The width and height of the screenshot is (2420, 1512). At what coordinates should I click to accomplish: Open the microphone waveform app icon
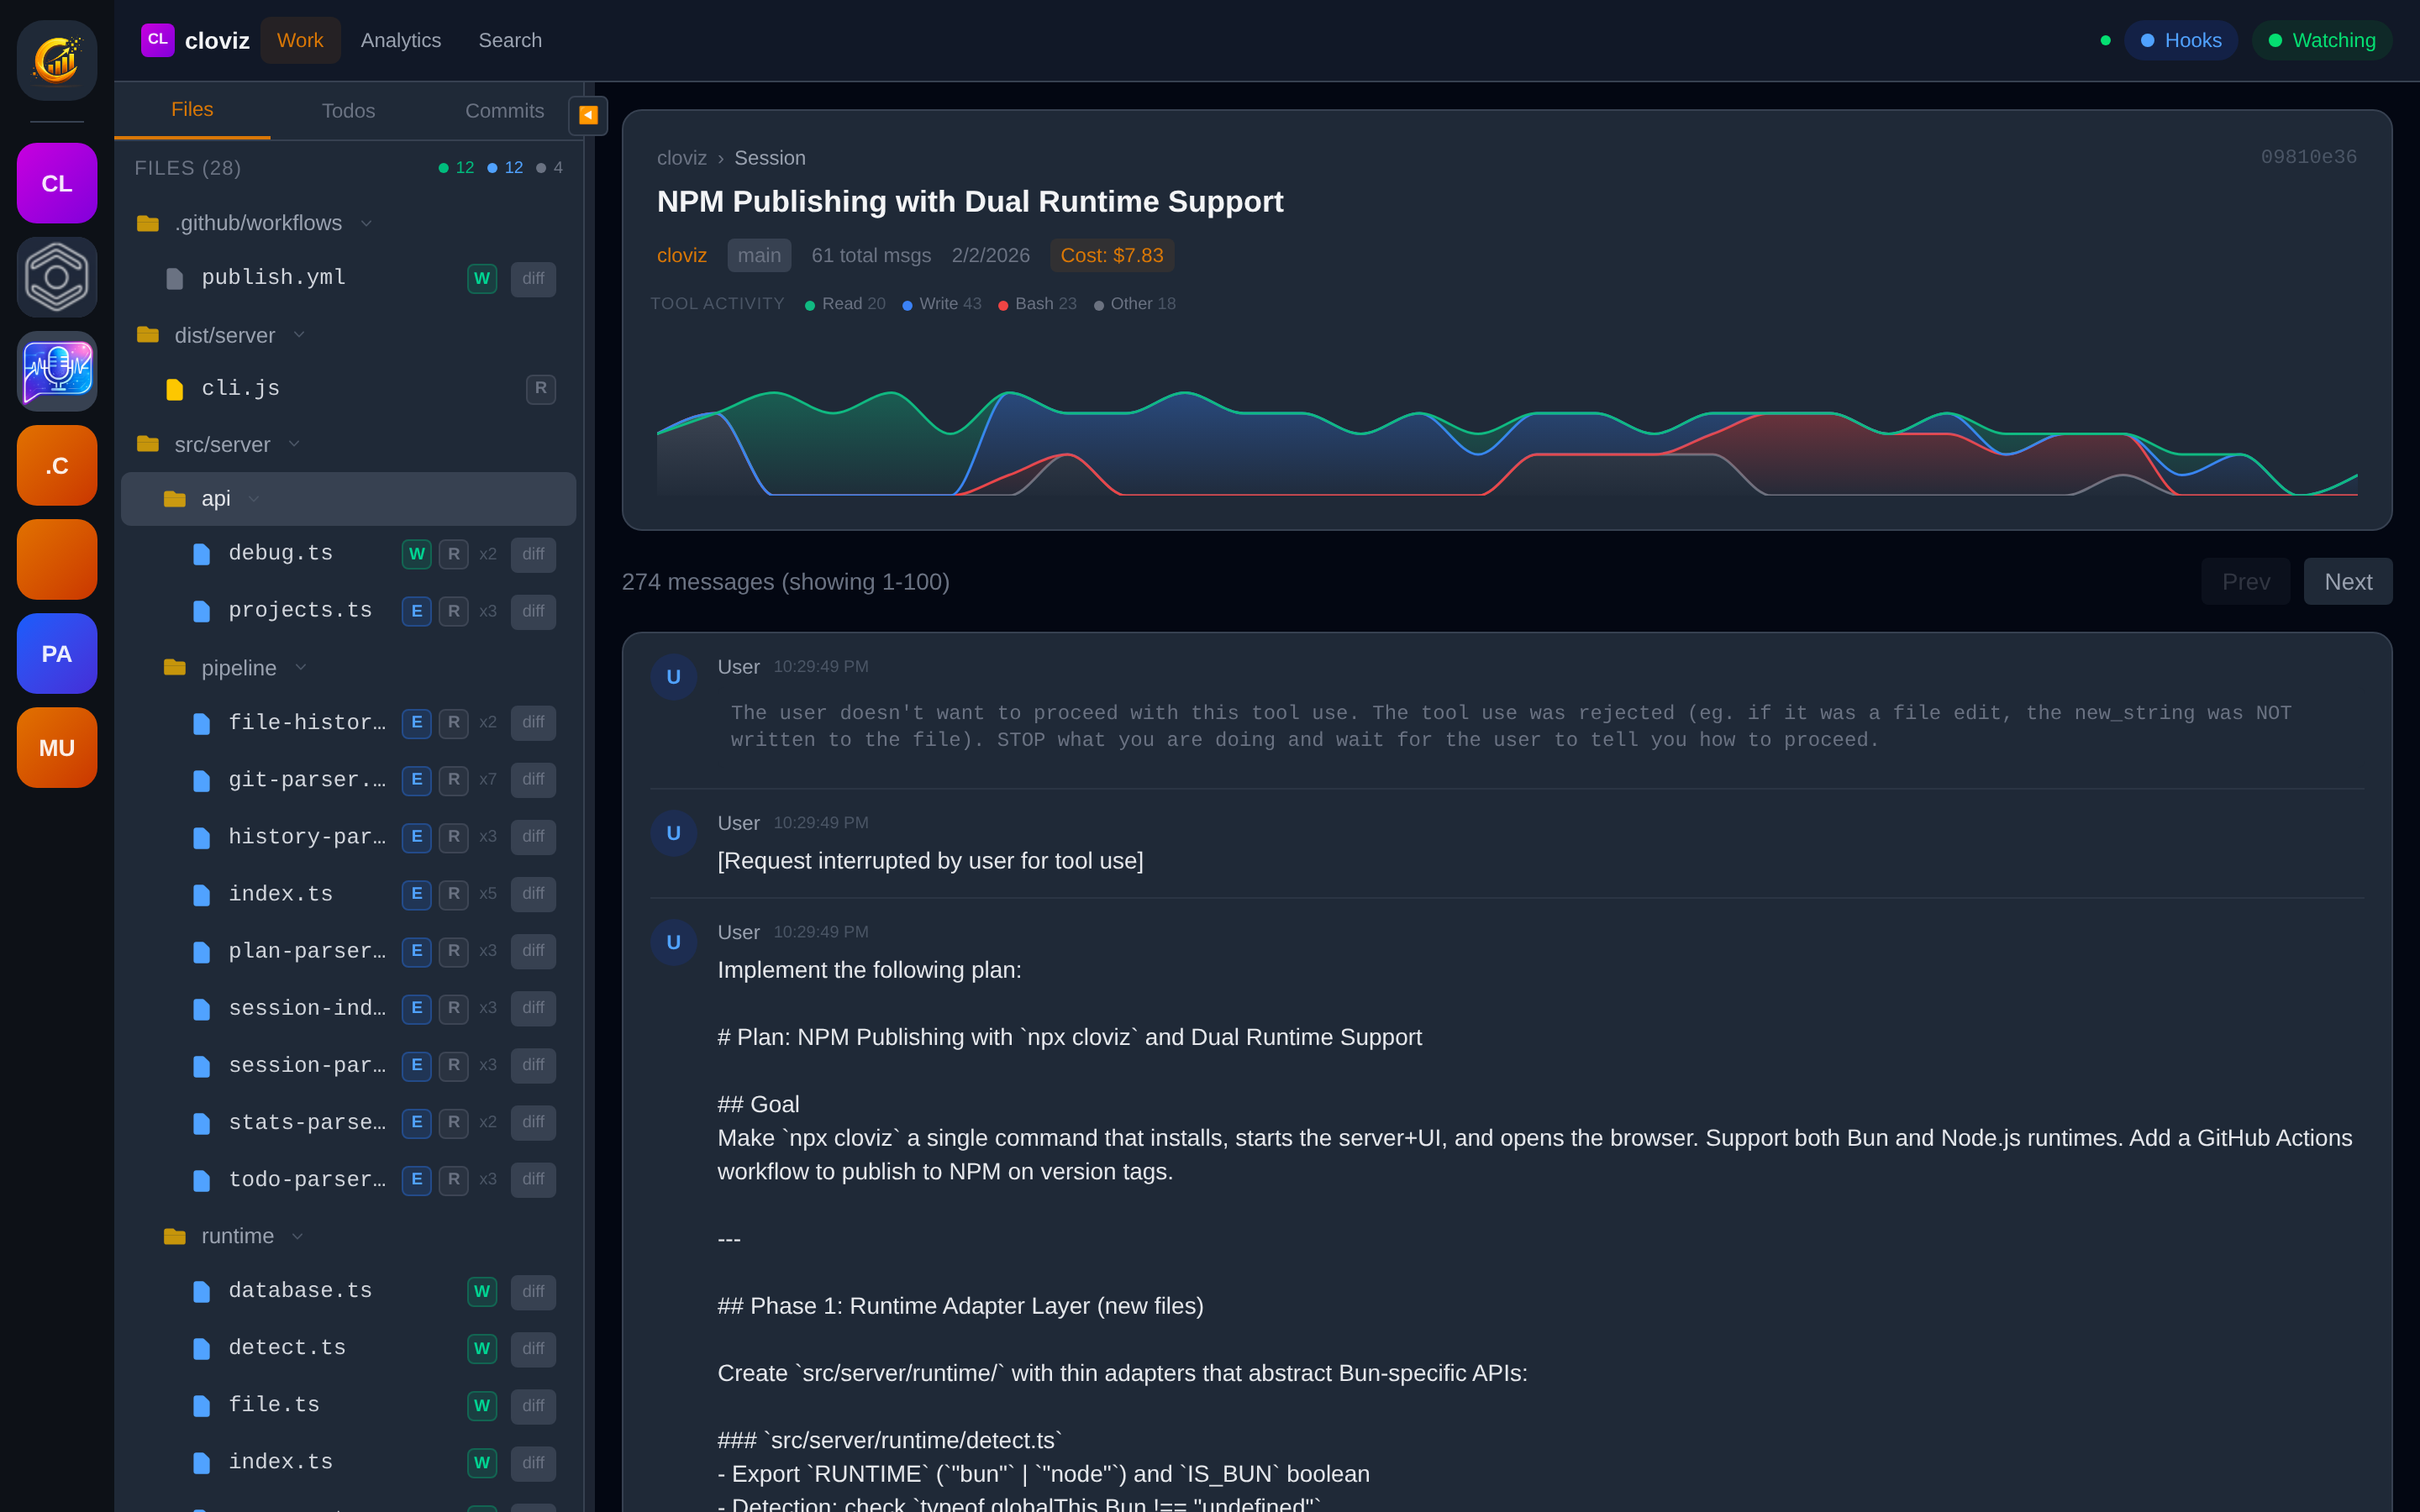[x=57, y=371]
